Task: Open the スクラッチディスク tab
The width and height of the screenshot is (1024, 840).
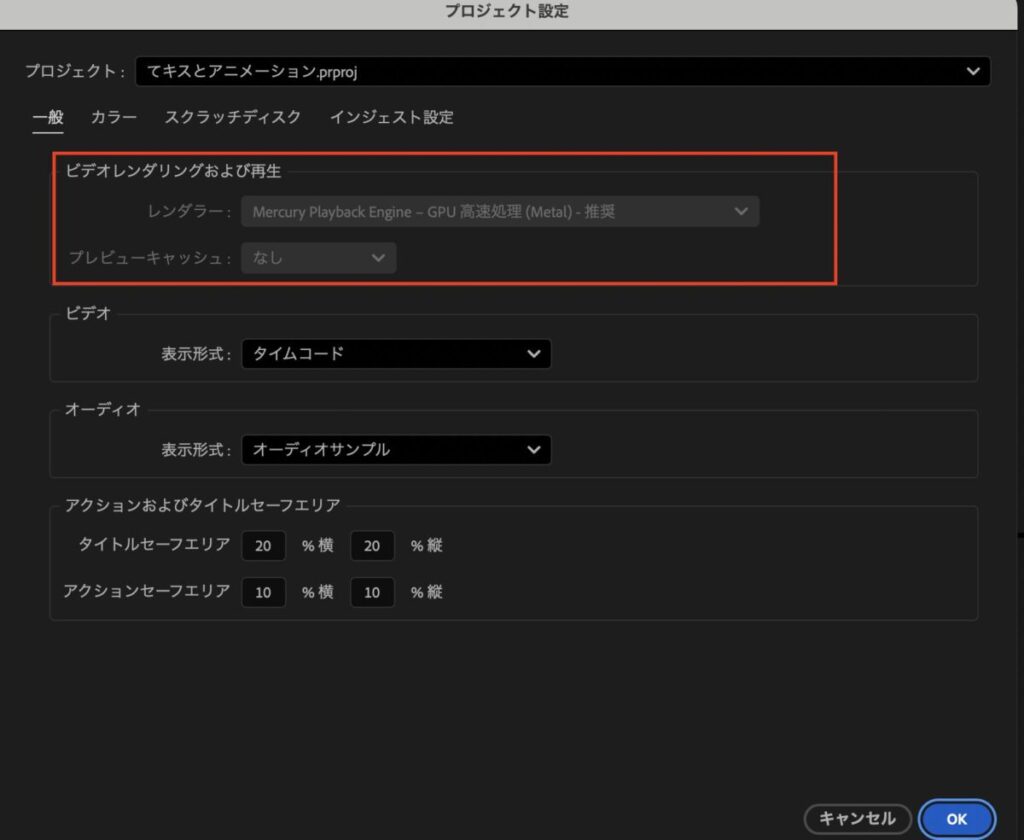Action: 232,117
